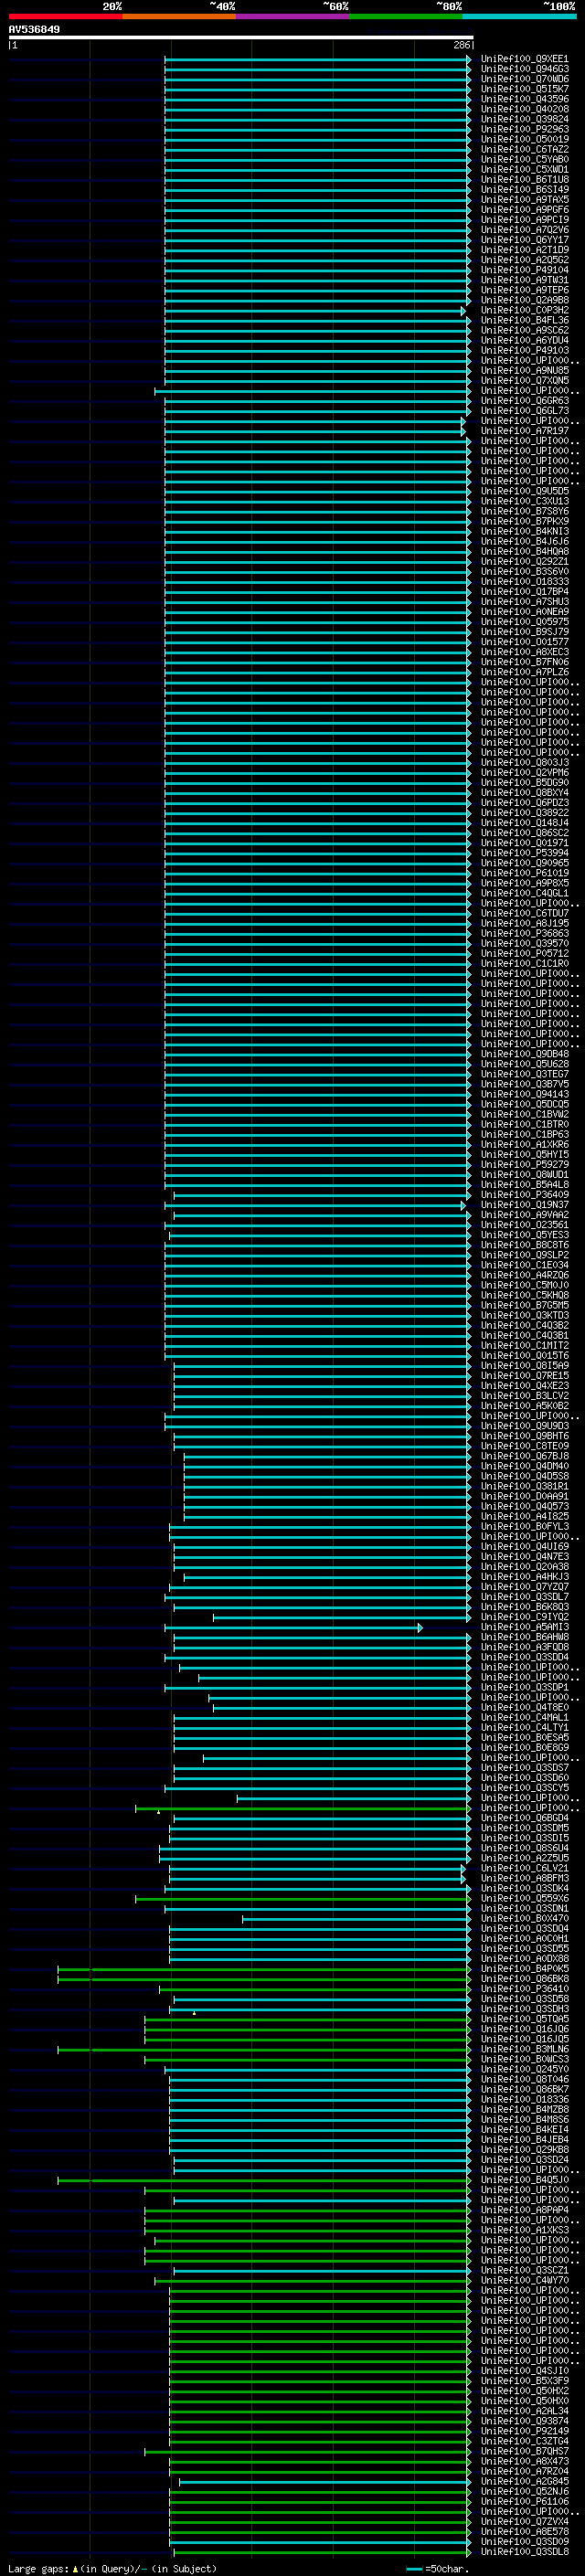Image resolution: width=585 pixels, height=2576 pixels.
Task: Select hit UniRef100_B7QHS7
Action: coord(524,2451)
